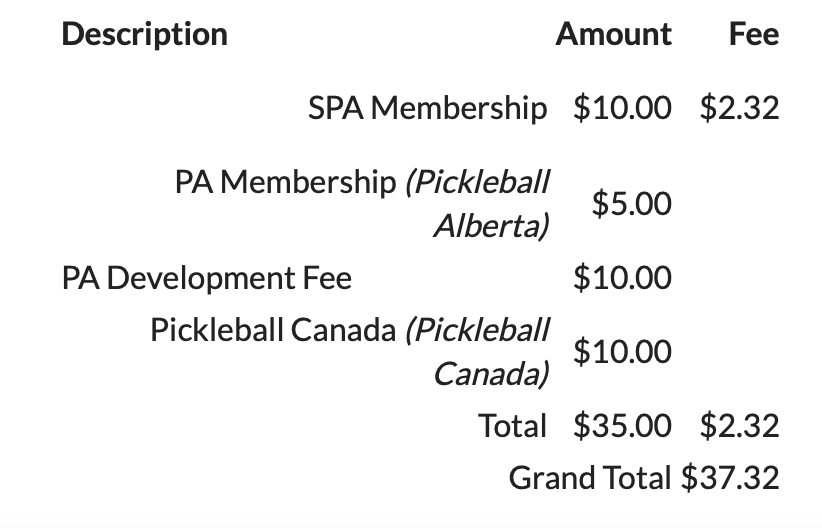Click the Description column header

tap(145, 35)
